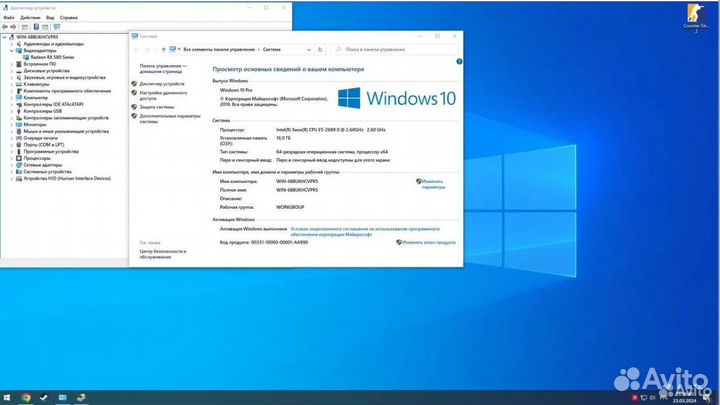Viewport: 720px width, 405px height.
Task: Click the volume icon in the system tray
Action: (x=652, y=398)
